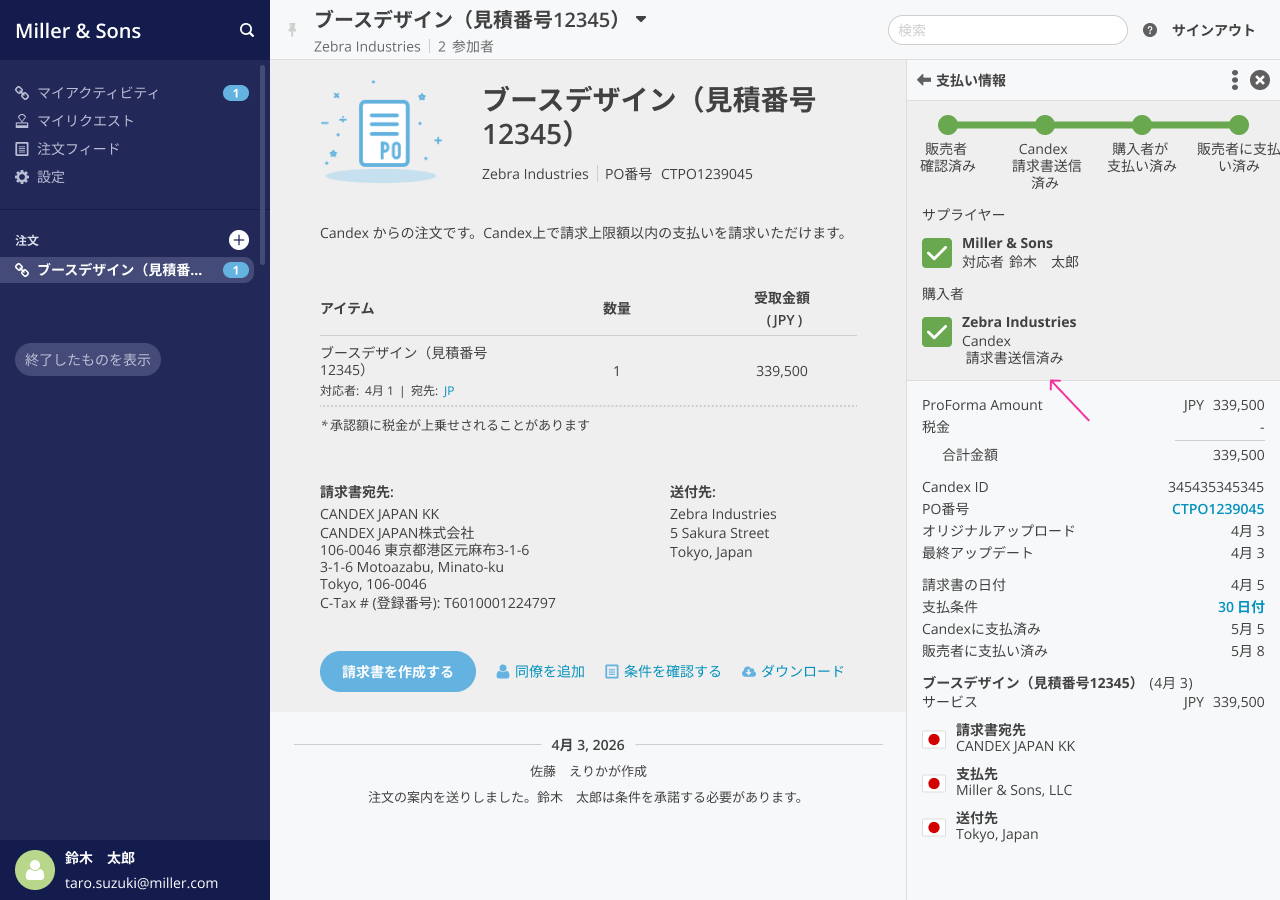Image resolution: width=1280 pixels, height=900 pixels.
Task: Click the ダウンロード link
Action: coord(793,672)
